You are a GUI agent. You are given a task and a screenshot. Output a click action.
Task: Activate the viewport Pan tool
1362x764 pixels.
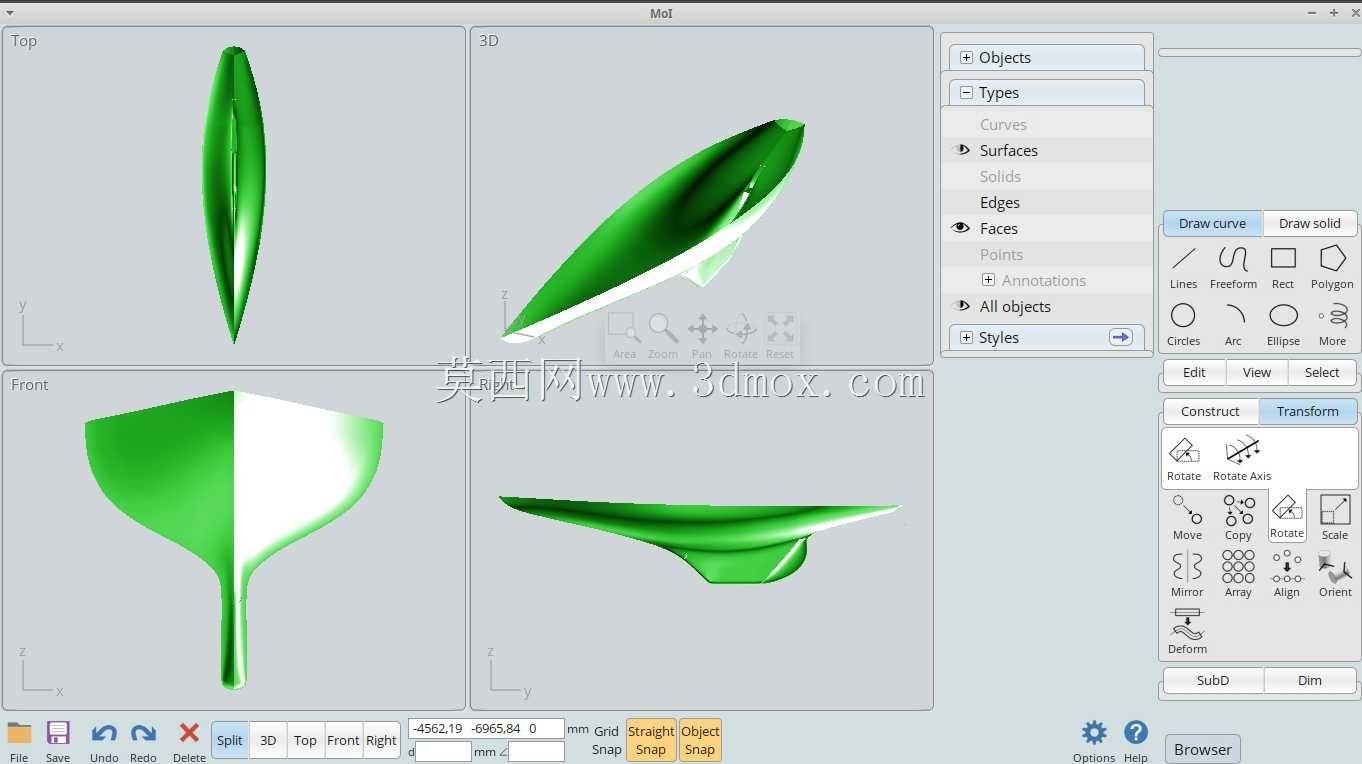pyautogui.click(x=702, y=336)
